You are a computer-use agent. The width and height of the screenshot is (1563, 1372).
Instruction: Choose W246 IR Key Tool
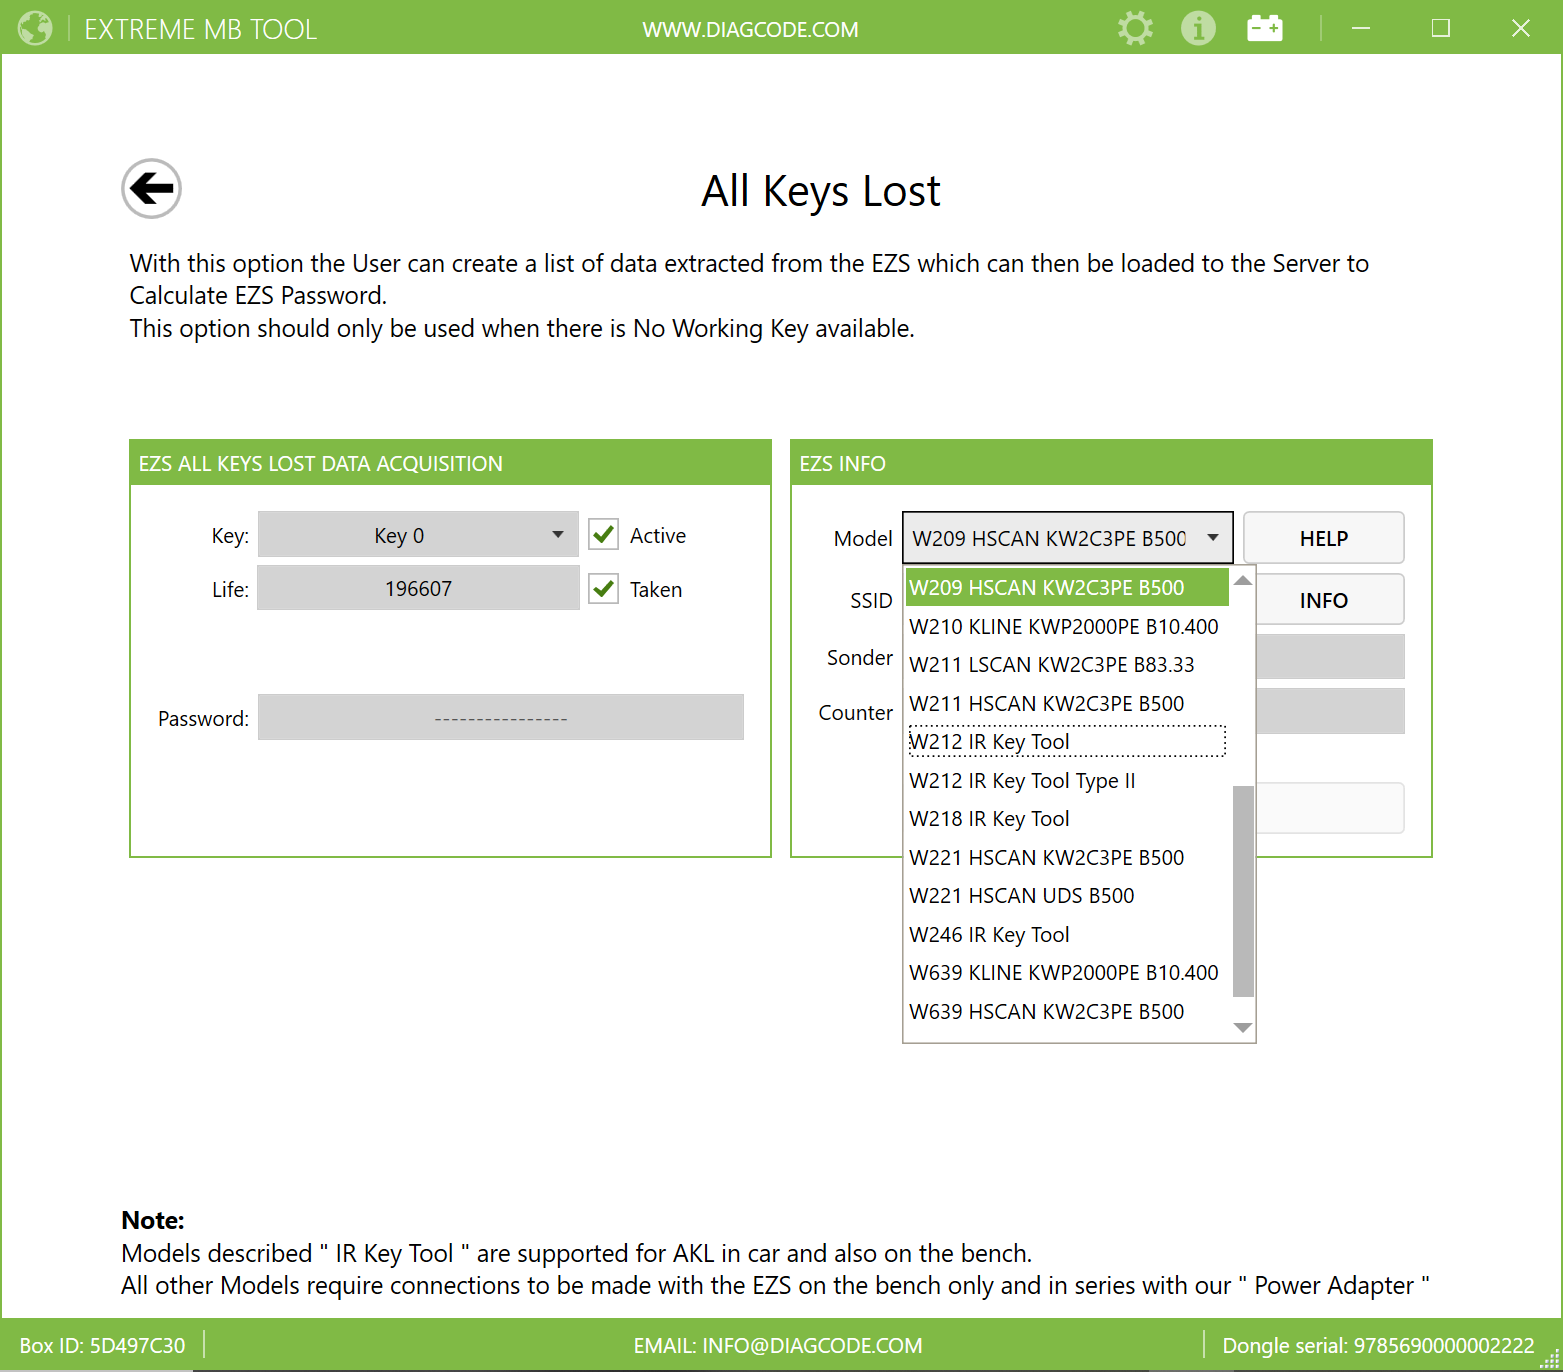pos(1067,934)
